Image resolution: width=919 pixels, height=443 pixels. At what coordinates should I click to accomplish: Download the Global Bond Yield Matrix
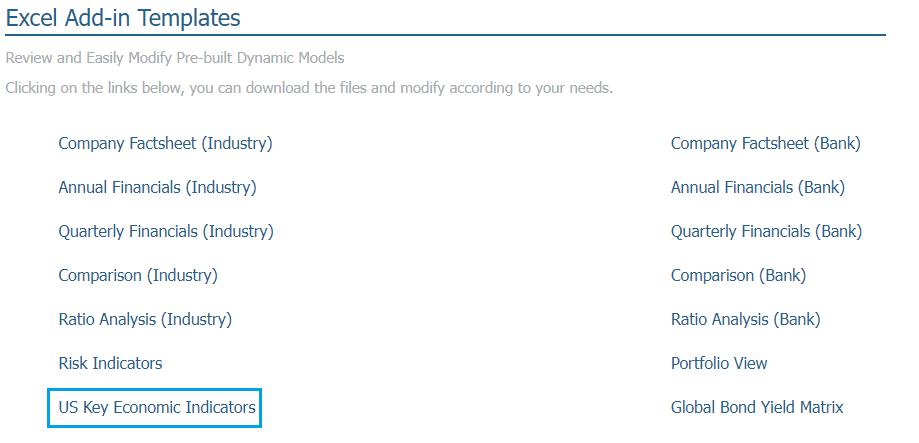point(757,407)
